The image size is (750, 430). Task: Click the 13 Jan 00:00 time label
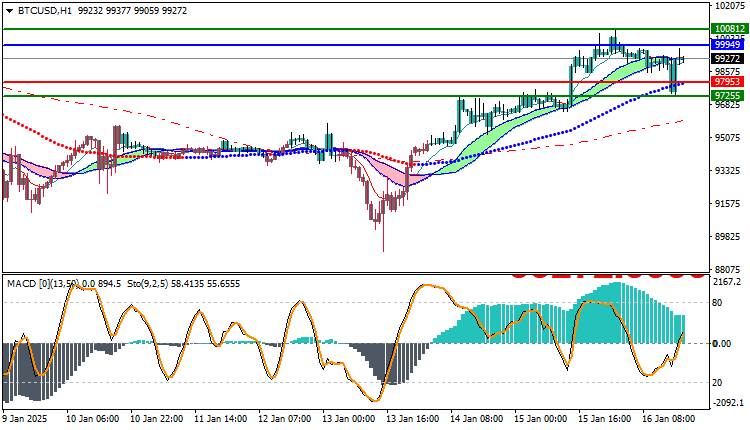coord(349,419)
